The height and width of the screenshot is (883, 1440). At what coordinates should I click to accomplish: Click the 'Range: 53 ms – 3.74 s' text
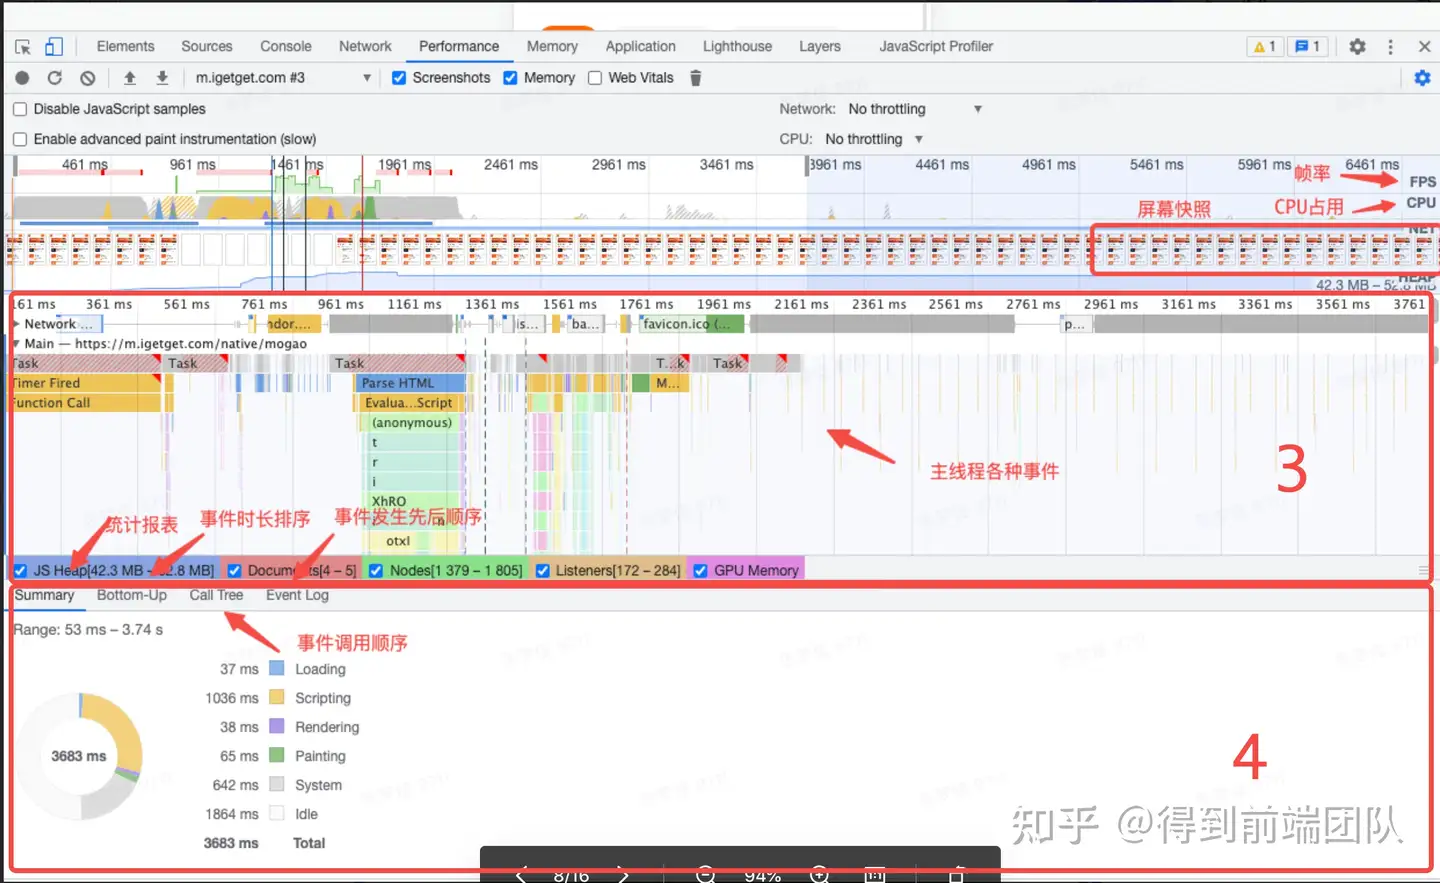(x=88, y=630)
